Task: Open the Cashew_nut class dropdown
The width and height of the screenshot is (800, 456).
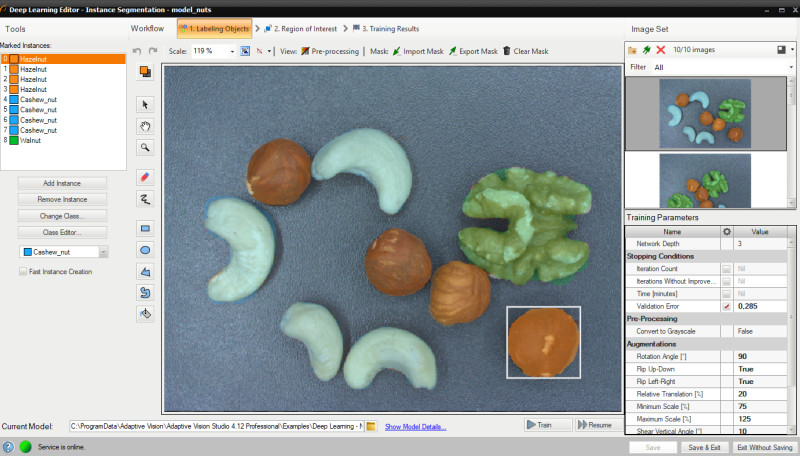Action: (103, 252)
